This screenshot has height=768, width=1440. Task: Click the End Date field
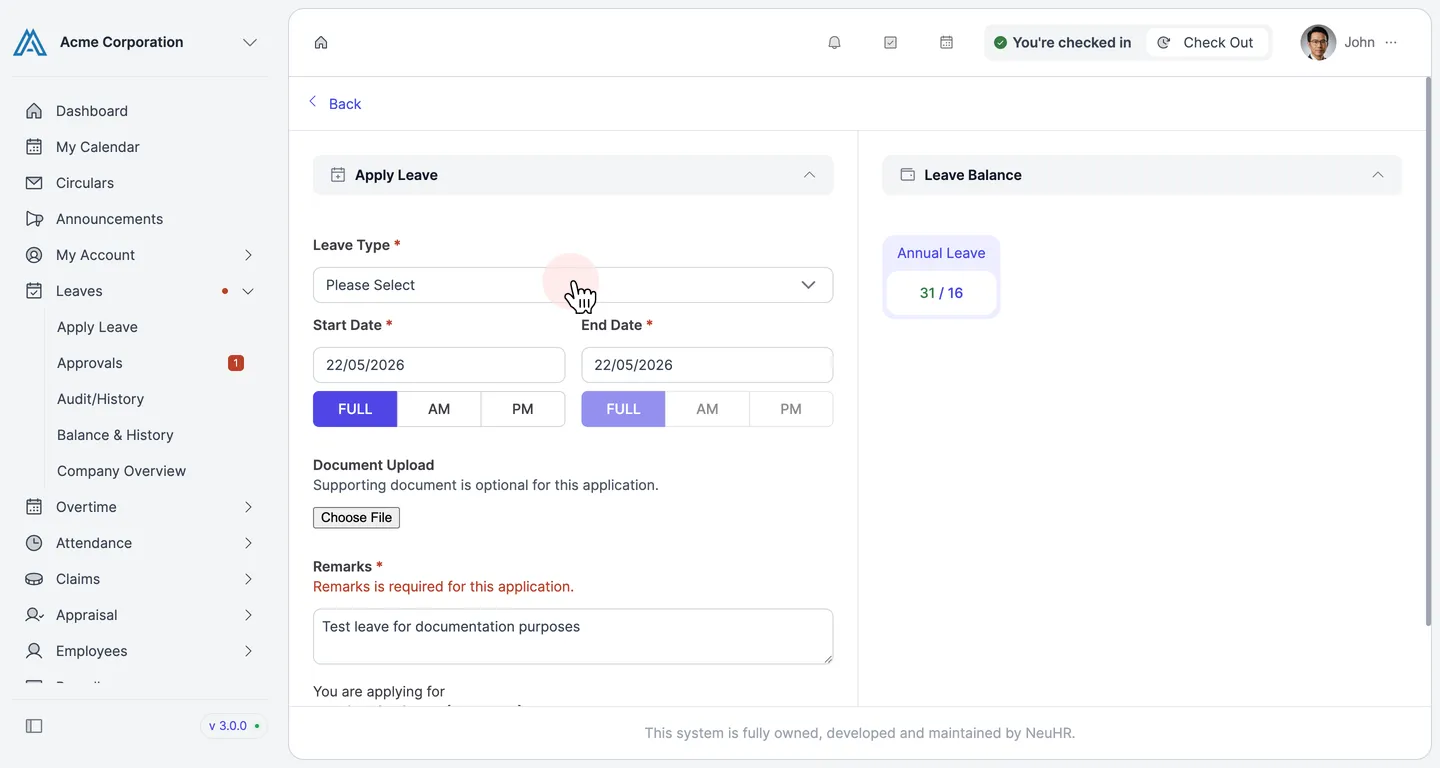tap(707, 365)
